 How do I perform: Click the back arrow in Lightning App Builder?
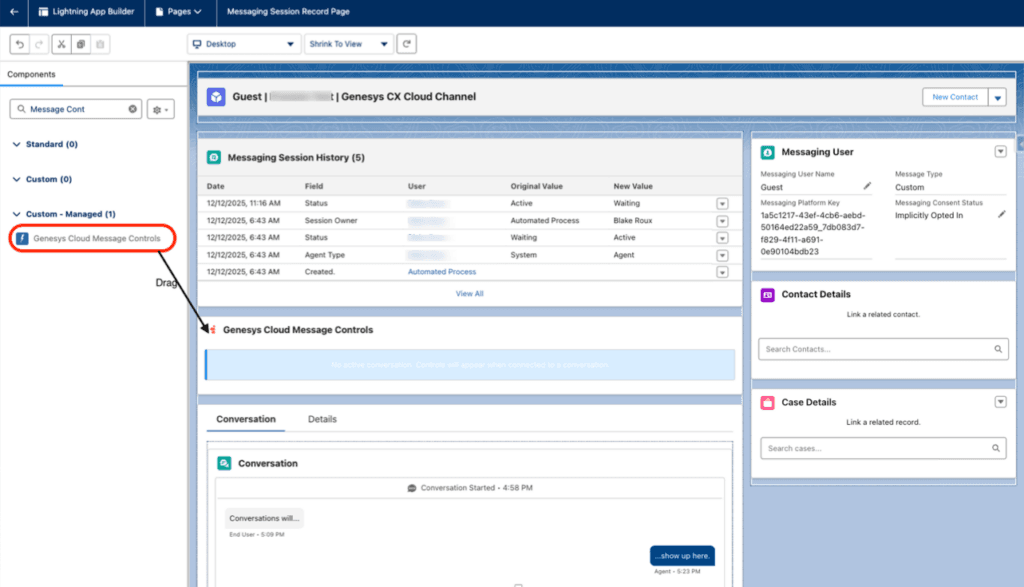pos(14,13)
